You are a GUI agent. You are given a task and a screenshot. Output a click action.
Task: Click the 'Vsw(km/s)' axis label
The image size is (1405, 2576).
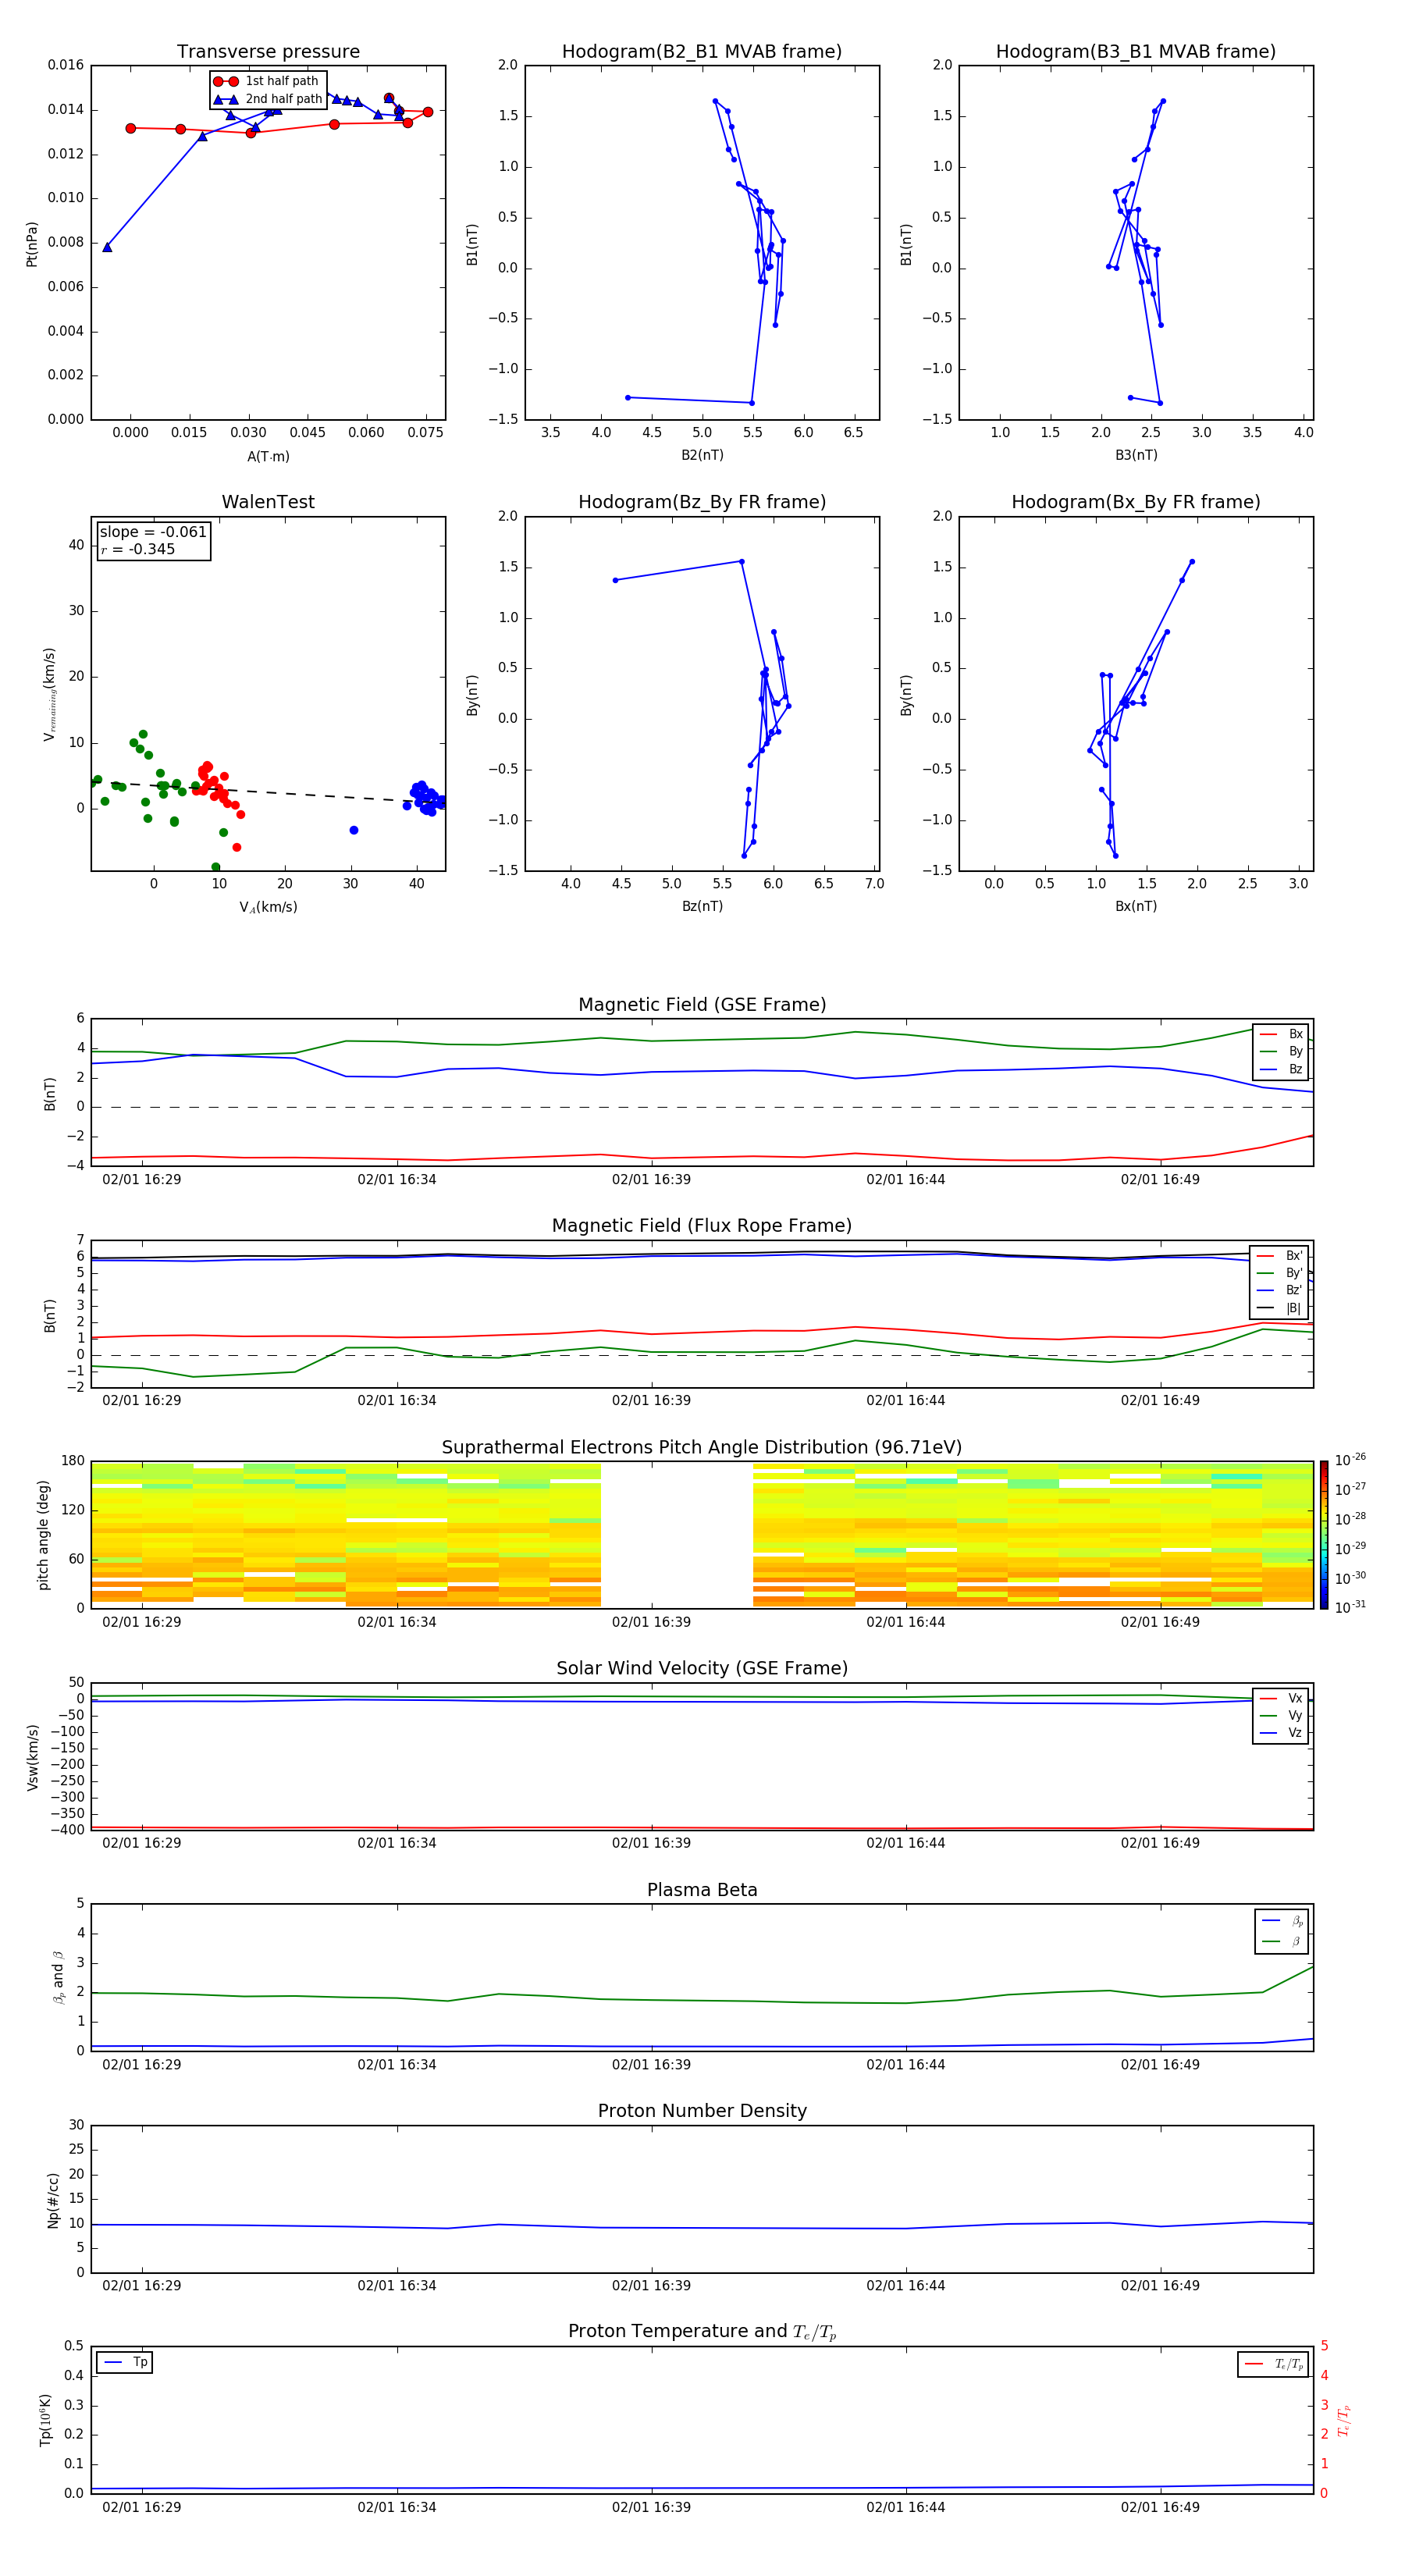coord(33,1757)
